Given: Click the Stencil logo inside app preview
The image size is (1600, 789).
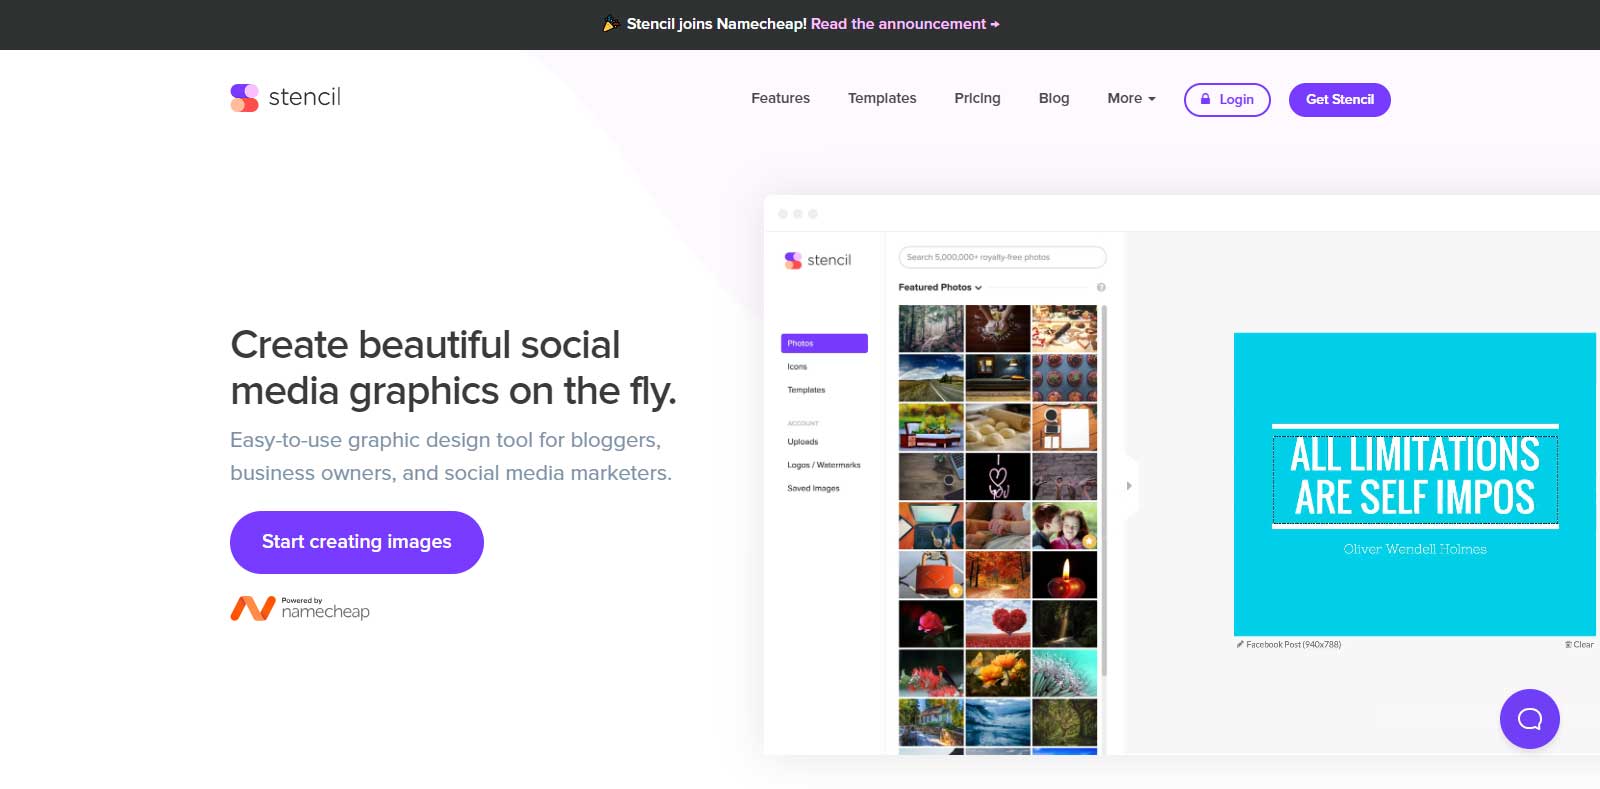Looking at the screenshot, I should point(818,260).
